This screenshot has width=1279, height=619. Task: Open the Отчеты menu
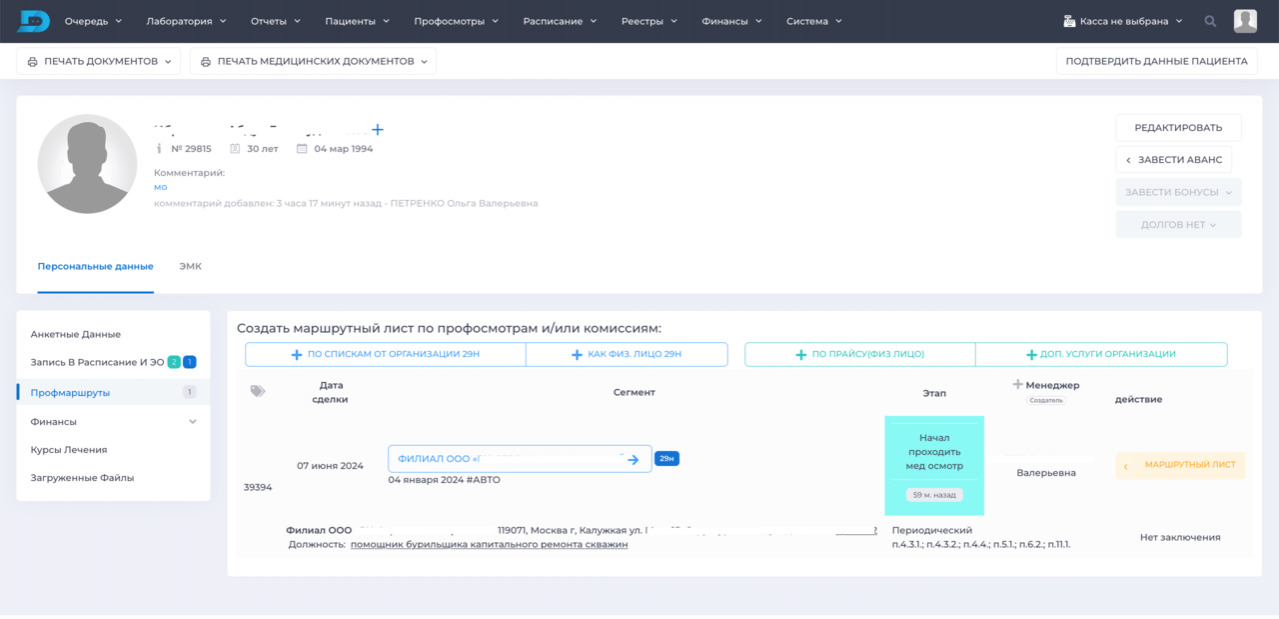tap(276, 21)
